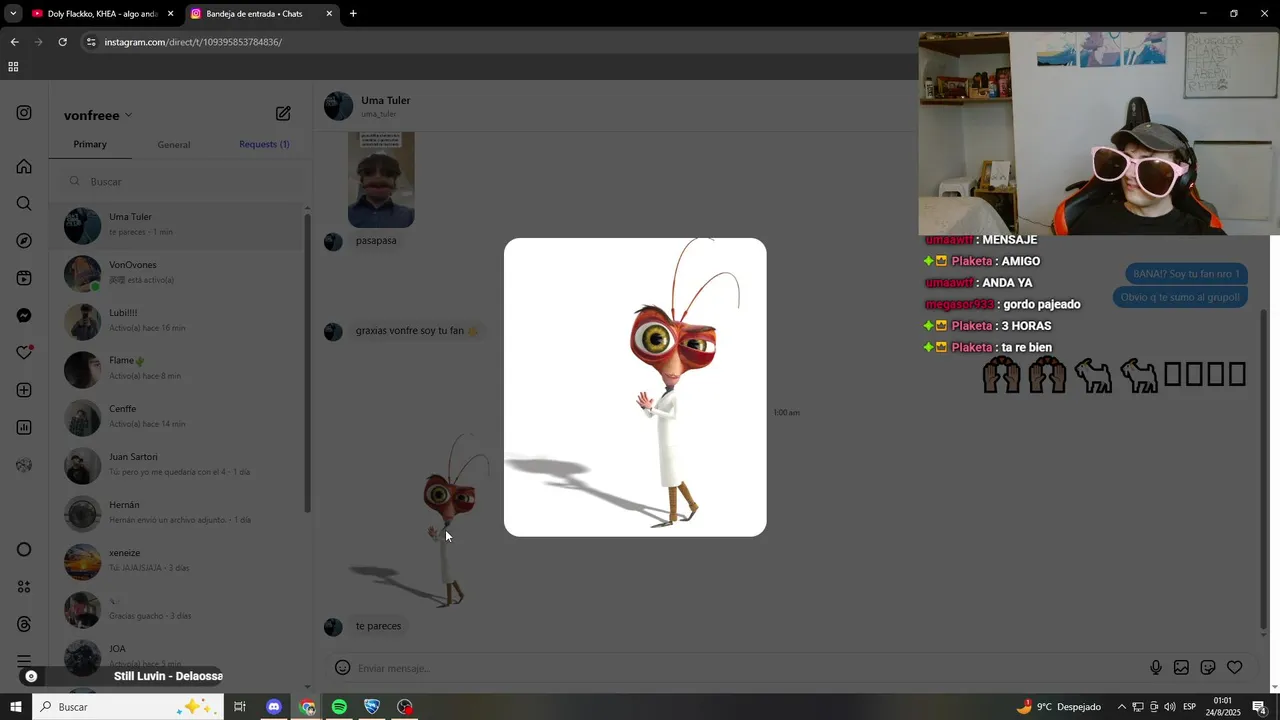The image size is (1280, 720).
Task: Open Task View on taskbar
Action: pos(240,707)
